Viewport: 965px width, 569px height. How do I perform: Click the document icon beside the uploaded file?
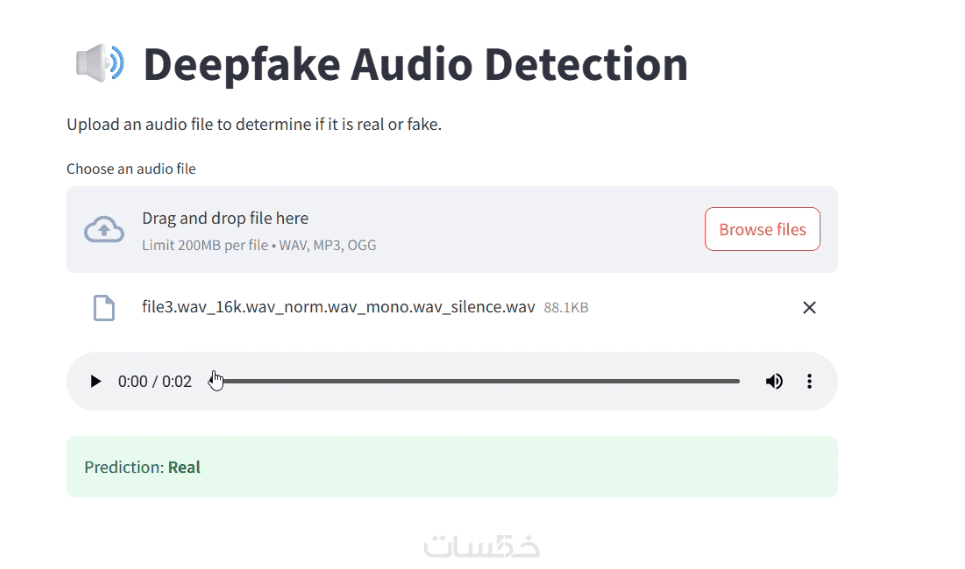pyautogui.click(x=104, y=308)
